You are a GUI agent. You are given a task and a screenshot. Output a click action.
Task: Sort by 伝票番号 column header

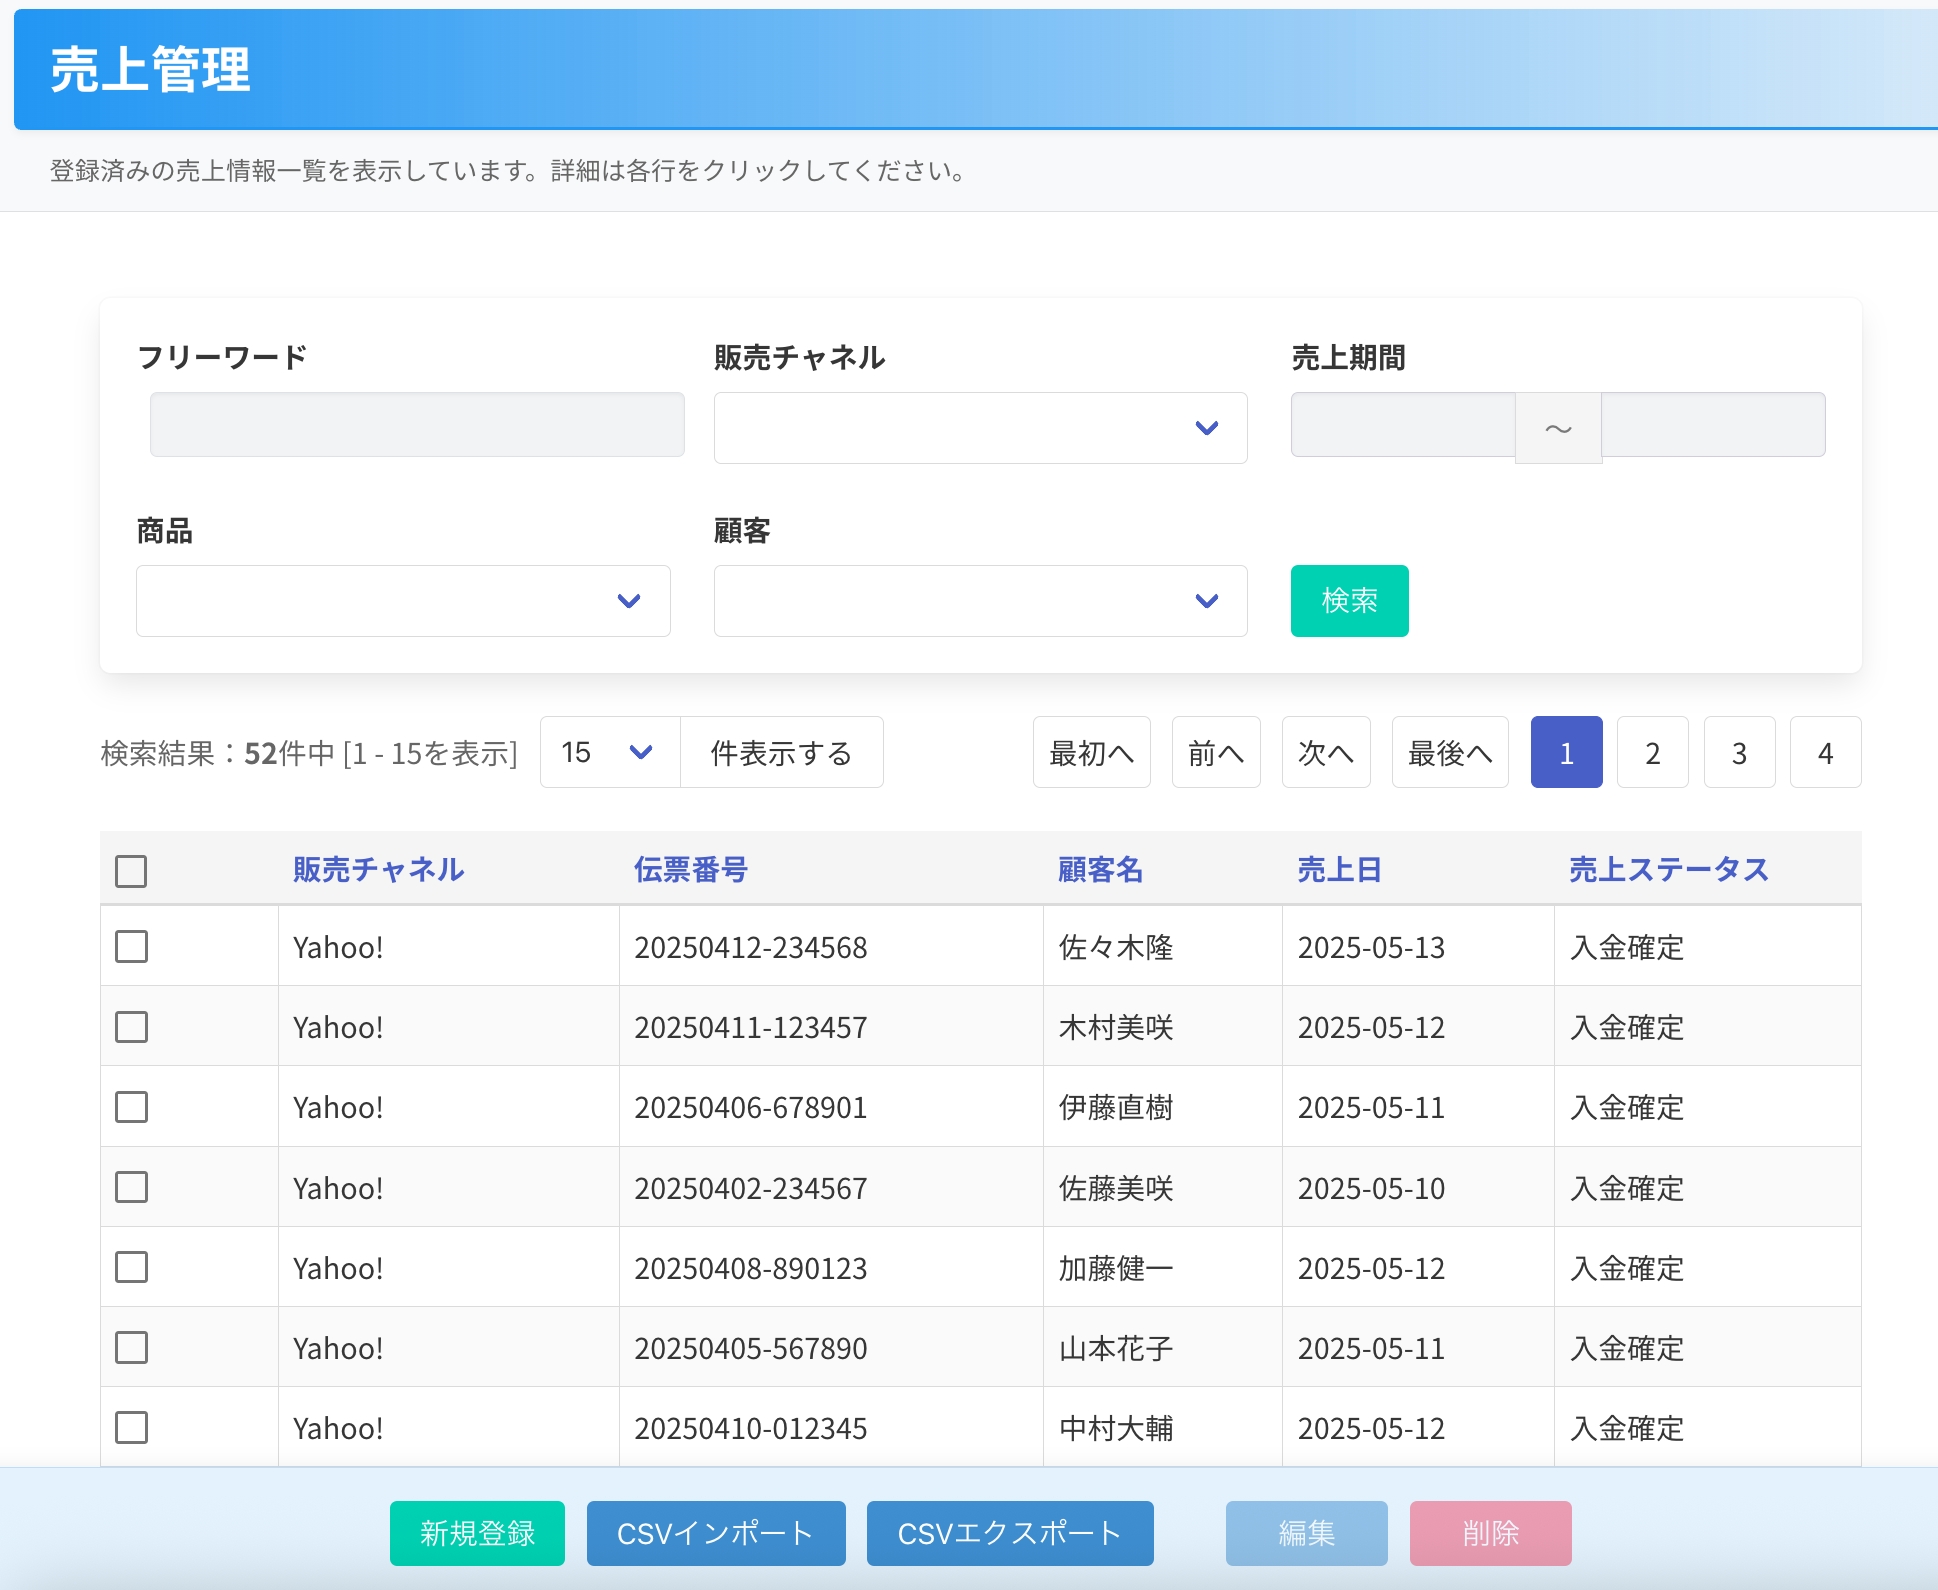691,869
